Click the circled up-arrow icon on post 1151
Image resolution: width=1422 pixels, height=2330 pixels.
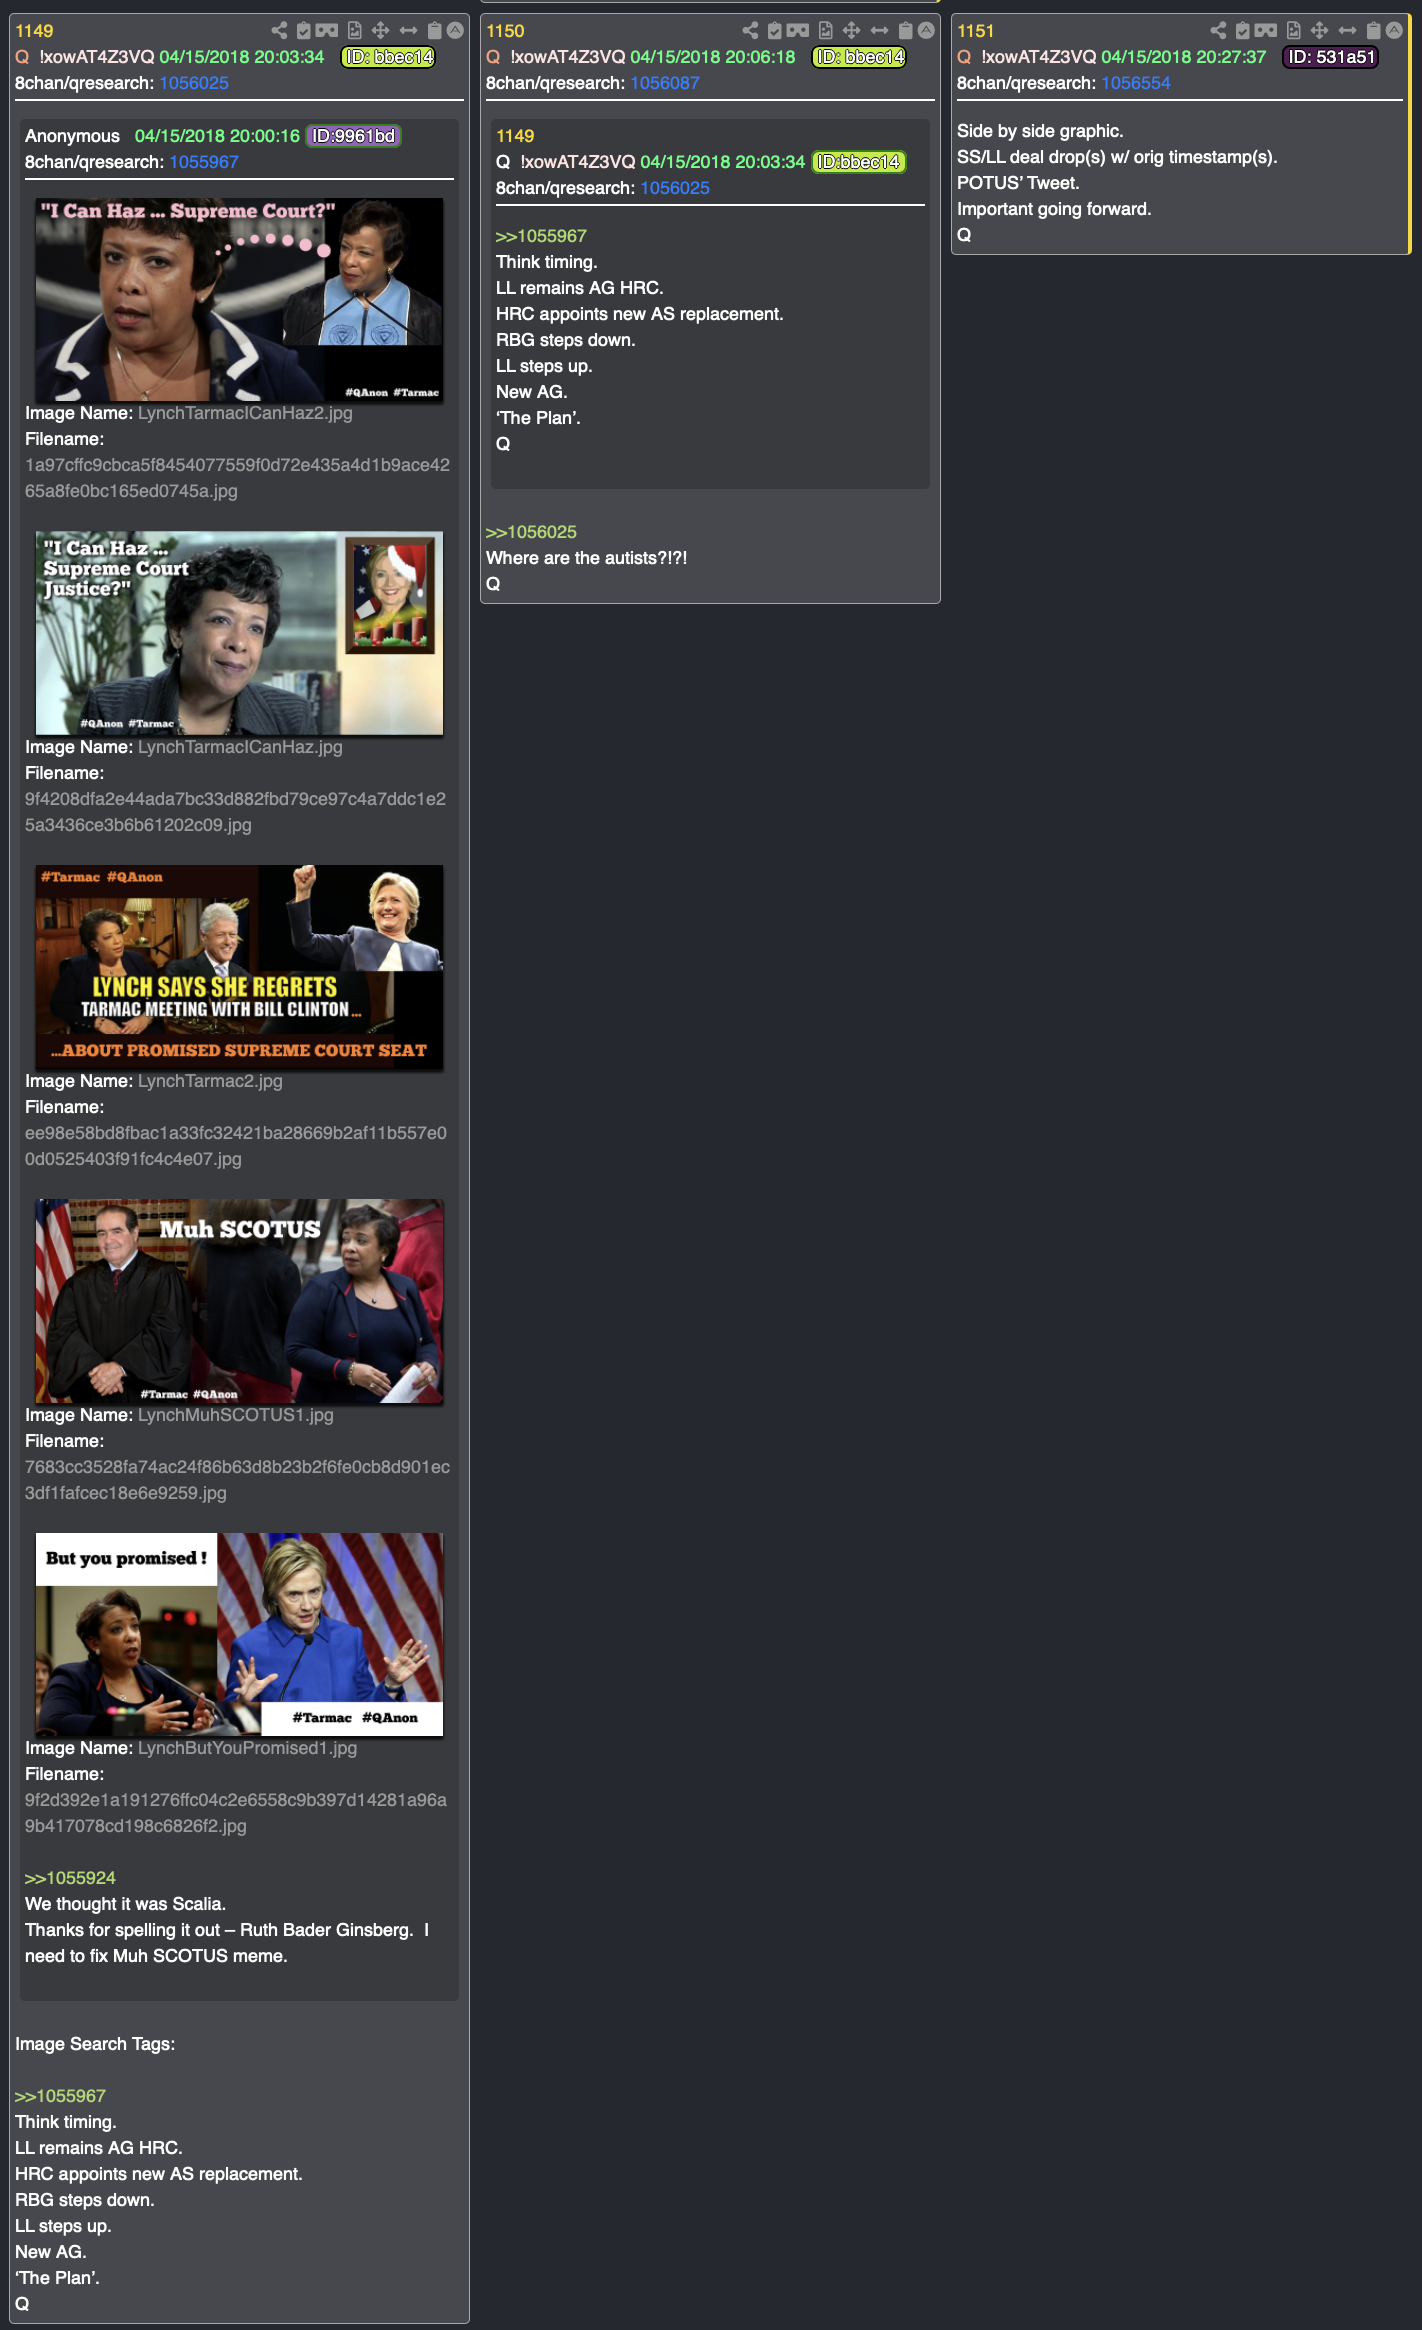(1394, 31)
